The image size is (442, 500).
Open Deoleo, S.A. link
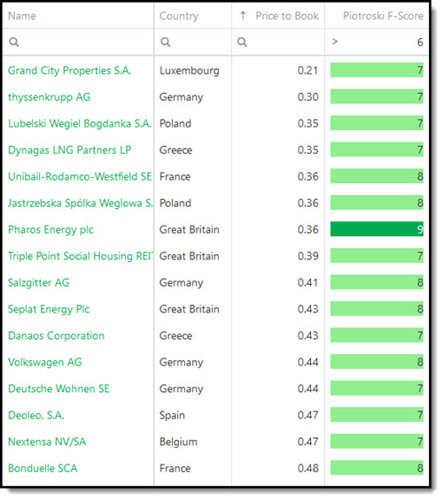(36, 415)
